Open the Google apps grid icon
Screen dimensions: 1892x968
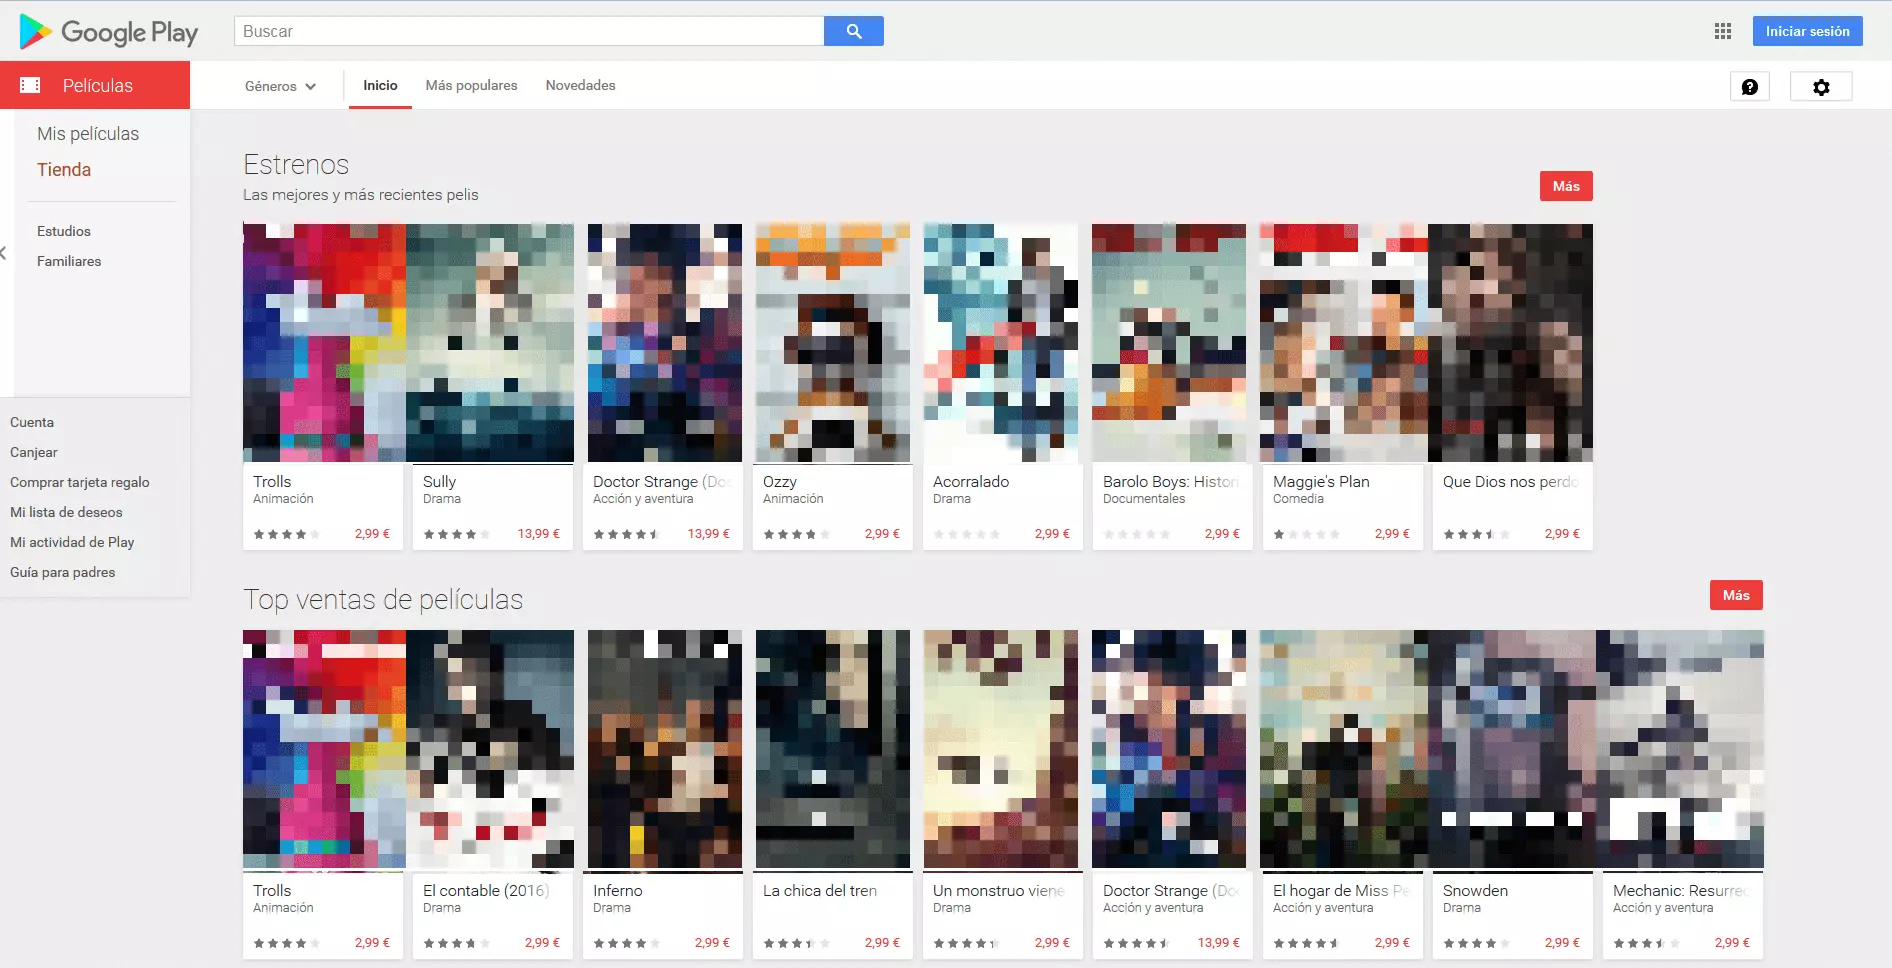pyautogui.click(x=1722, y=31)
